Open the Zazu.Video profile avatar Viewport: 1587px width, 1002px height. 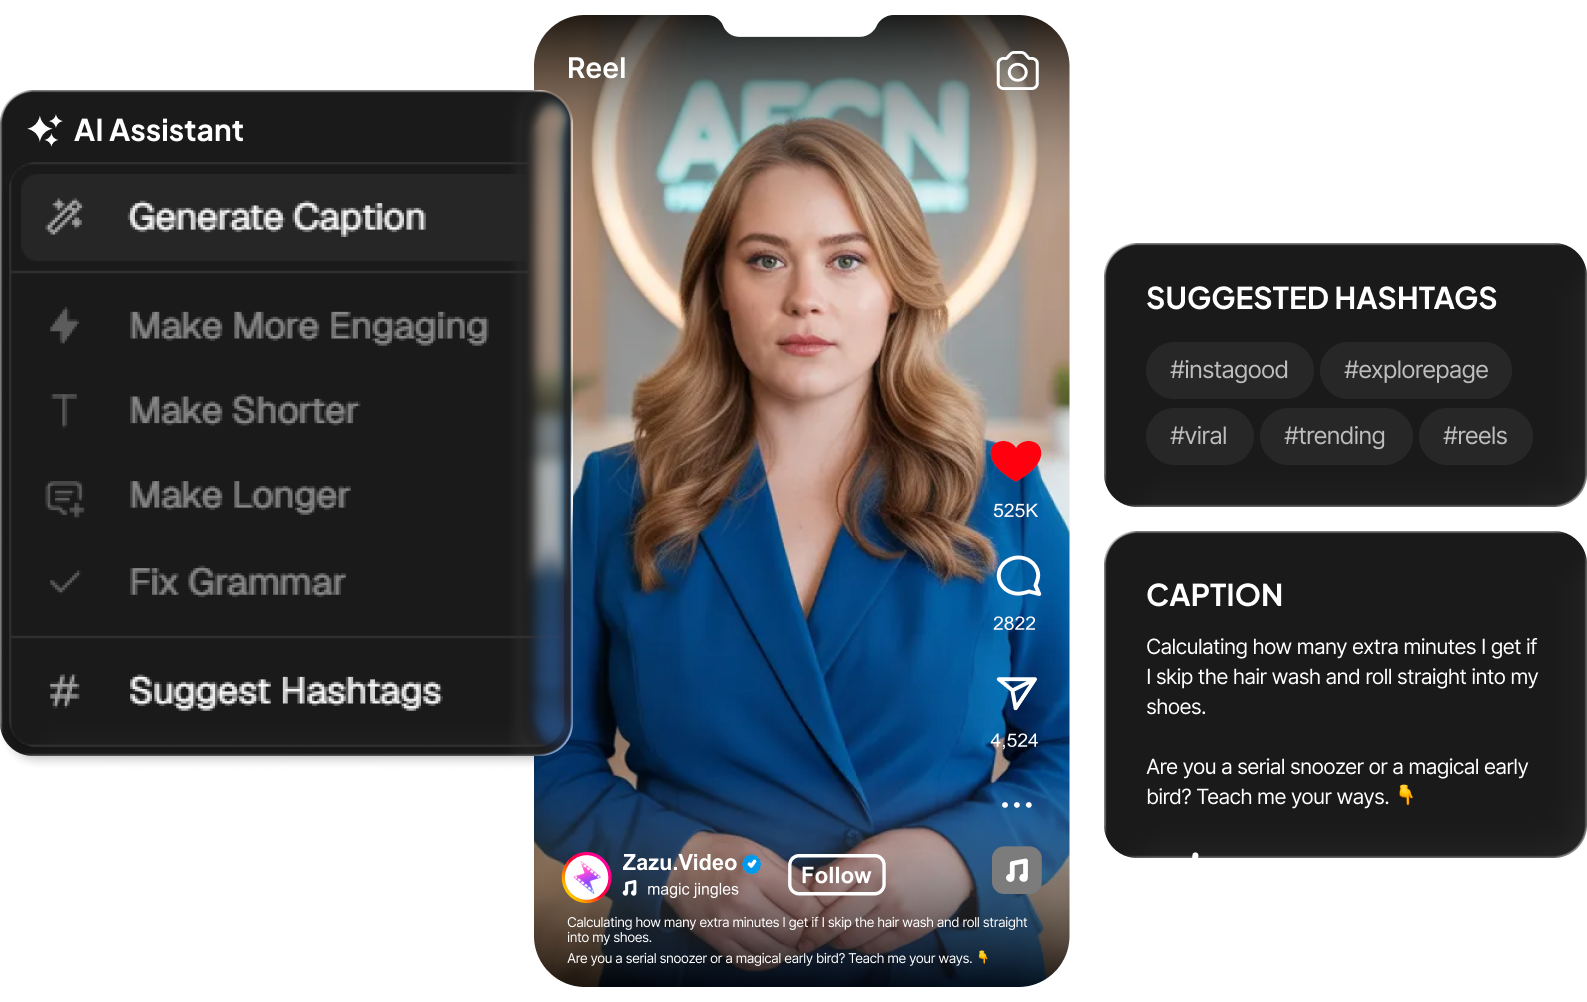pos(587,878)
